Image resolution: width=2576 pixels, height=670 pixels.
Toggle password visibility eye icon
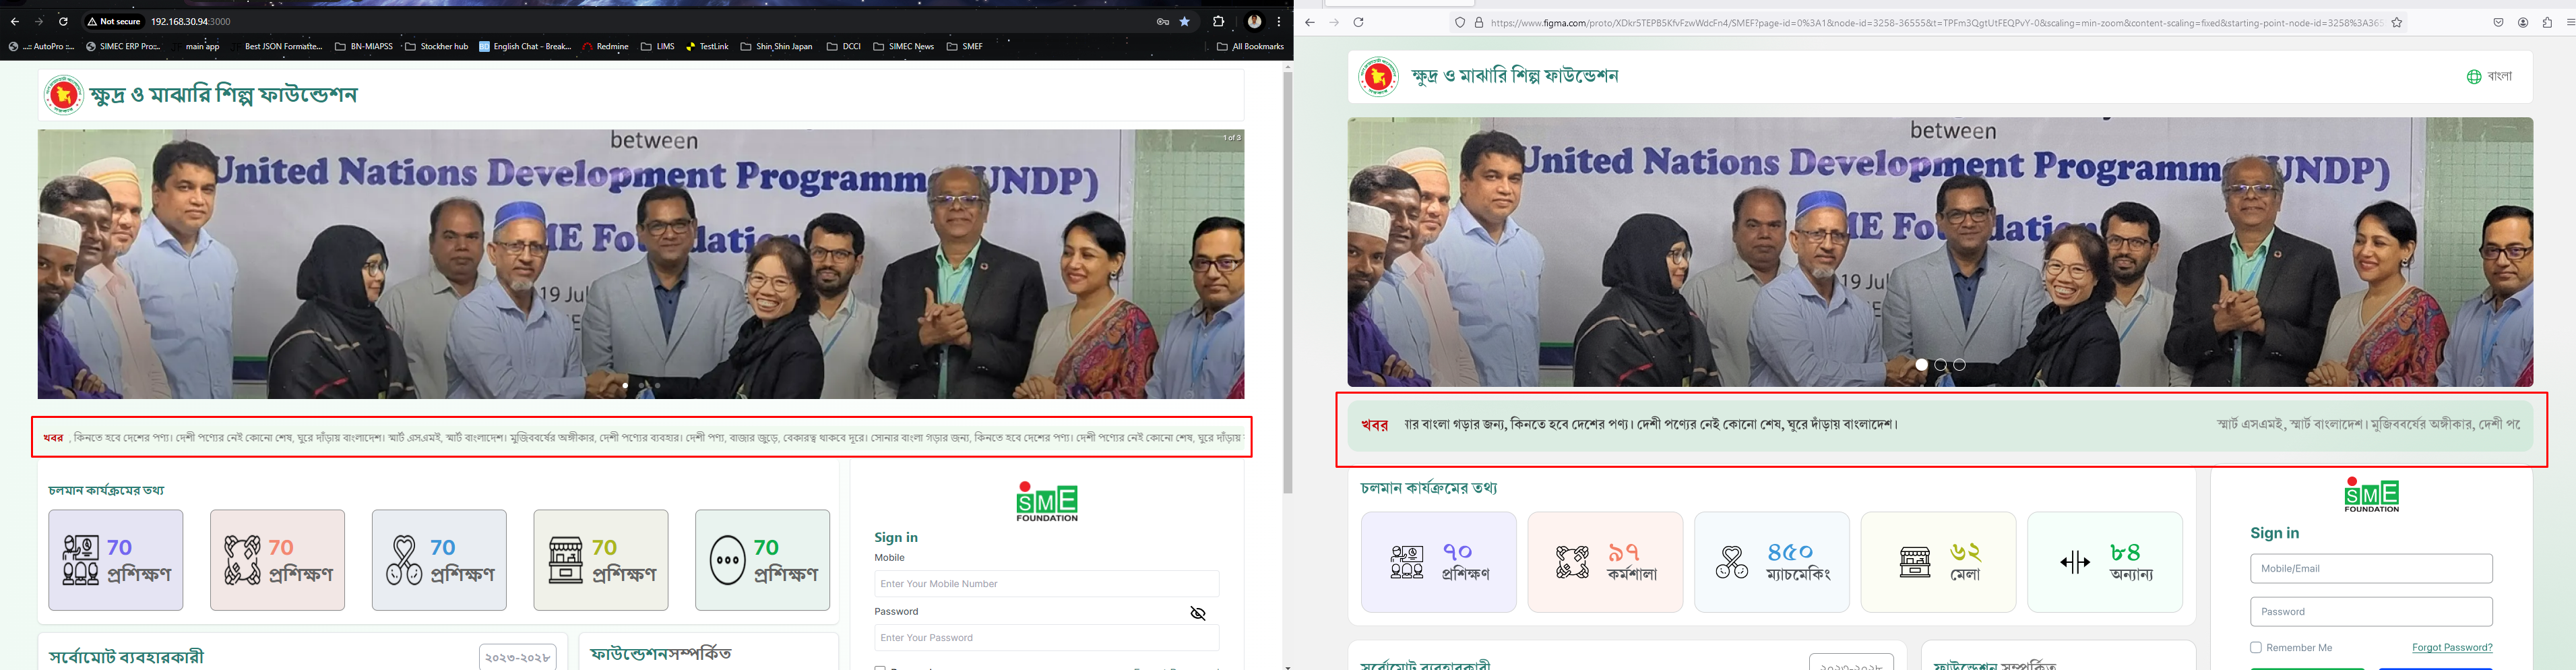click(1198, 613)
